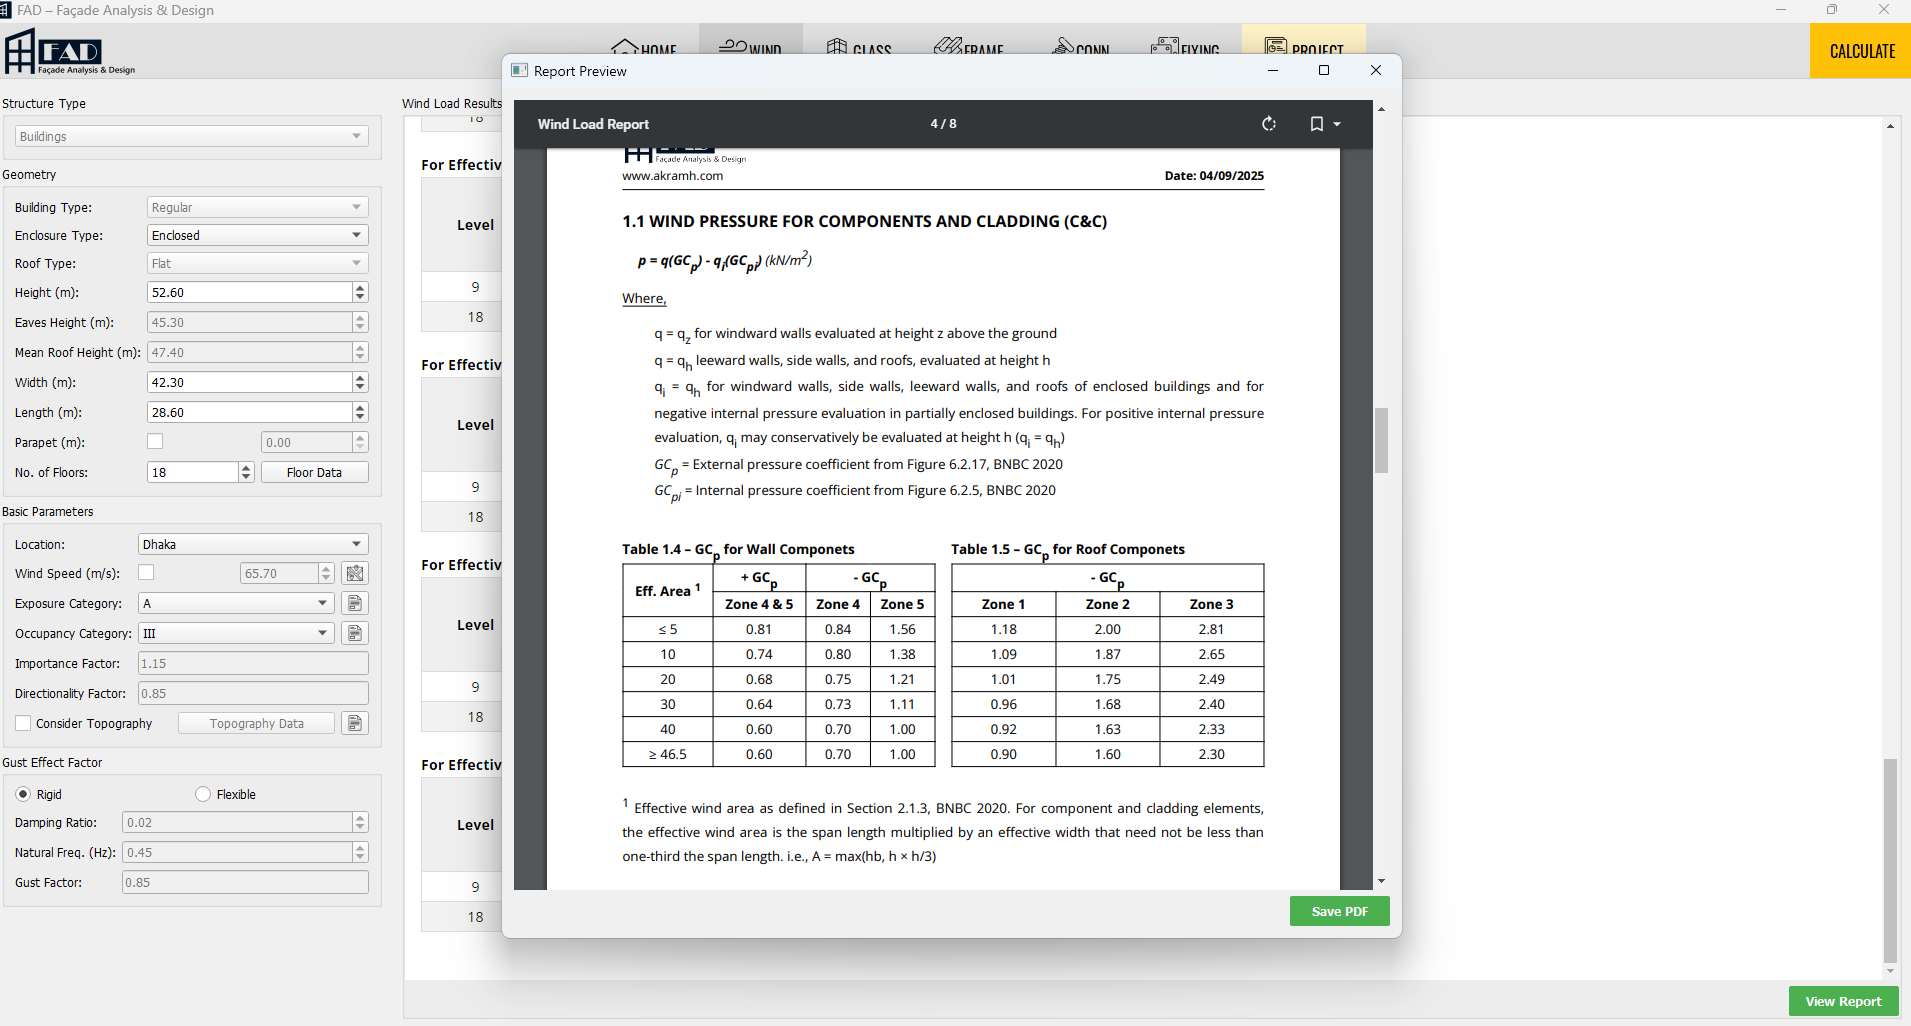Click the Gust Factor field

[245, 882]
